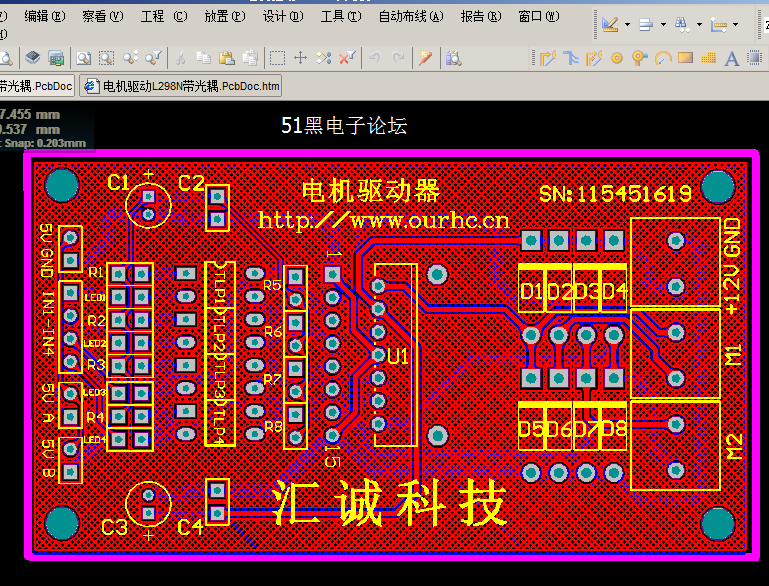Select the Place Arc tool
Image resolution: width=769 pixels, height=586 pixels.
[x=663, y=58]
